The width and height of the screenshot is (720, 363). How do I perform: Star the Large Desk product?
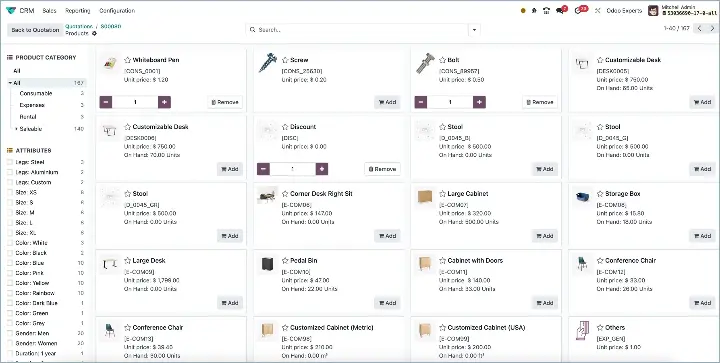(128, 261)
